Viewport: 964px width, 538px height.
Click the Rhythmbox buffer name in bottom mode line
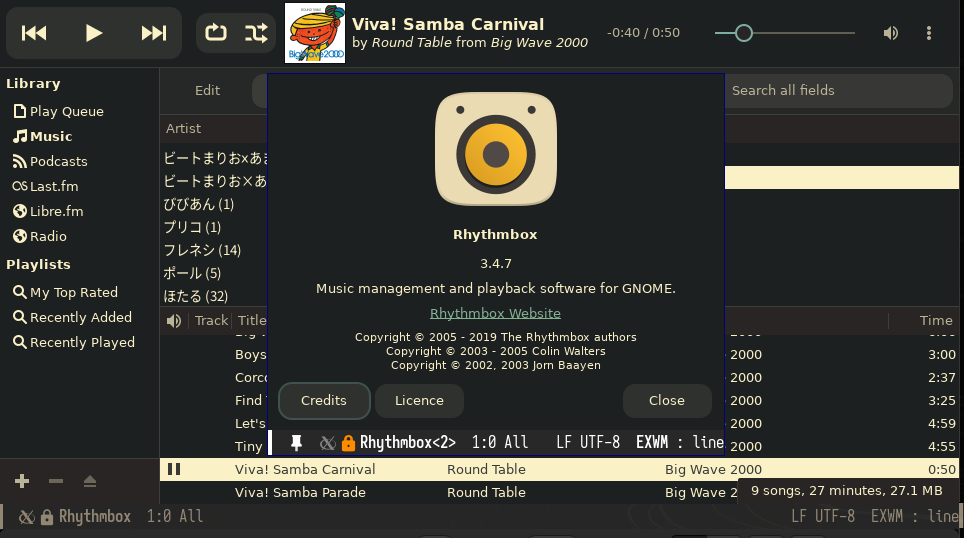95,516
